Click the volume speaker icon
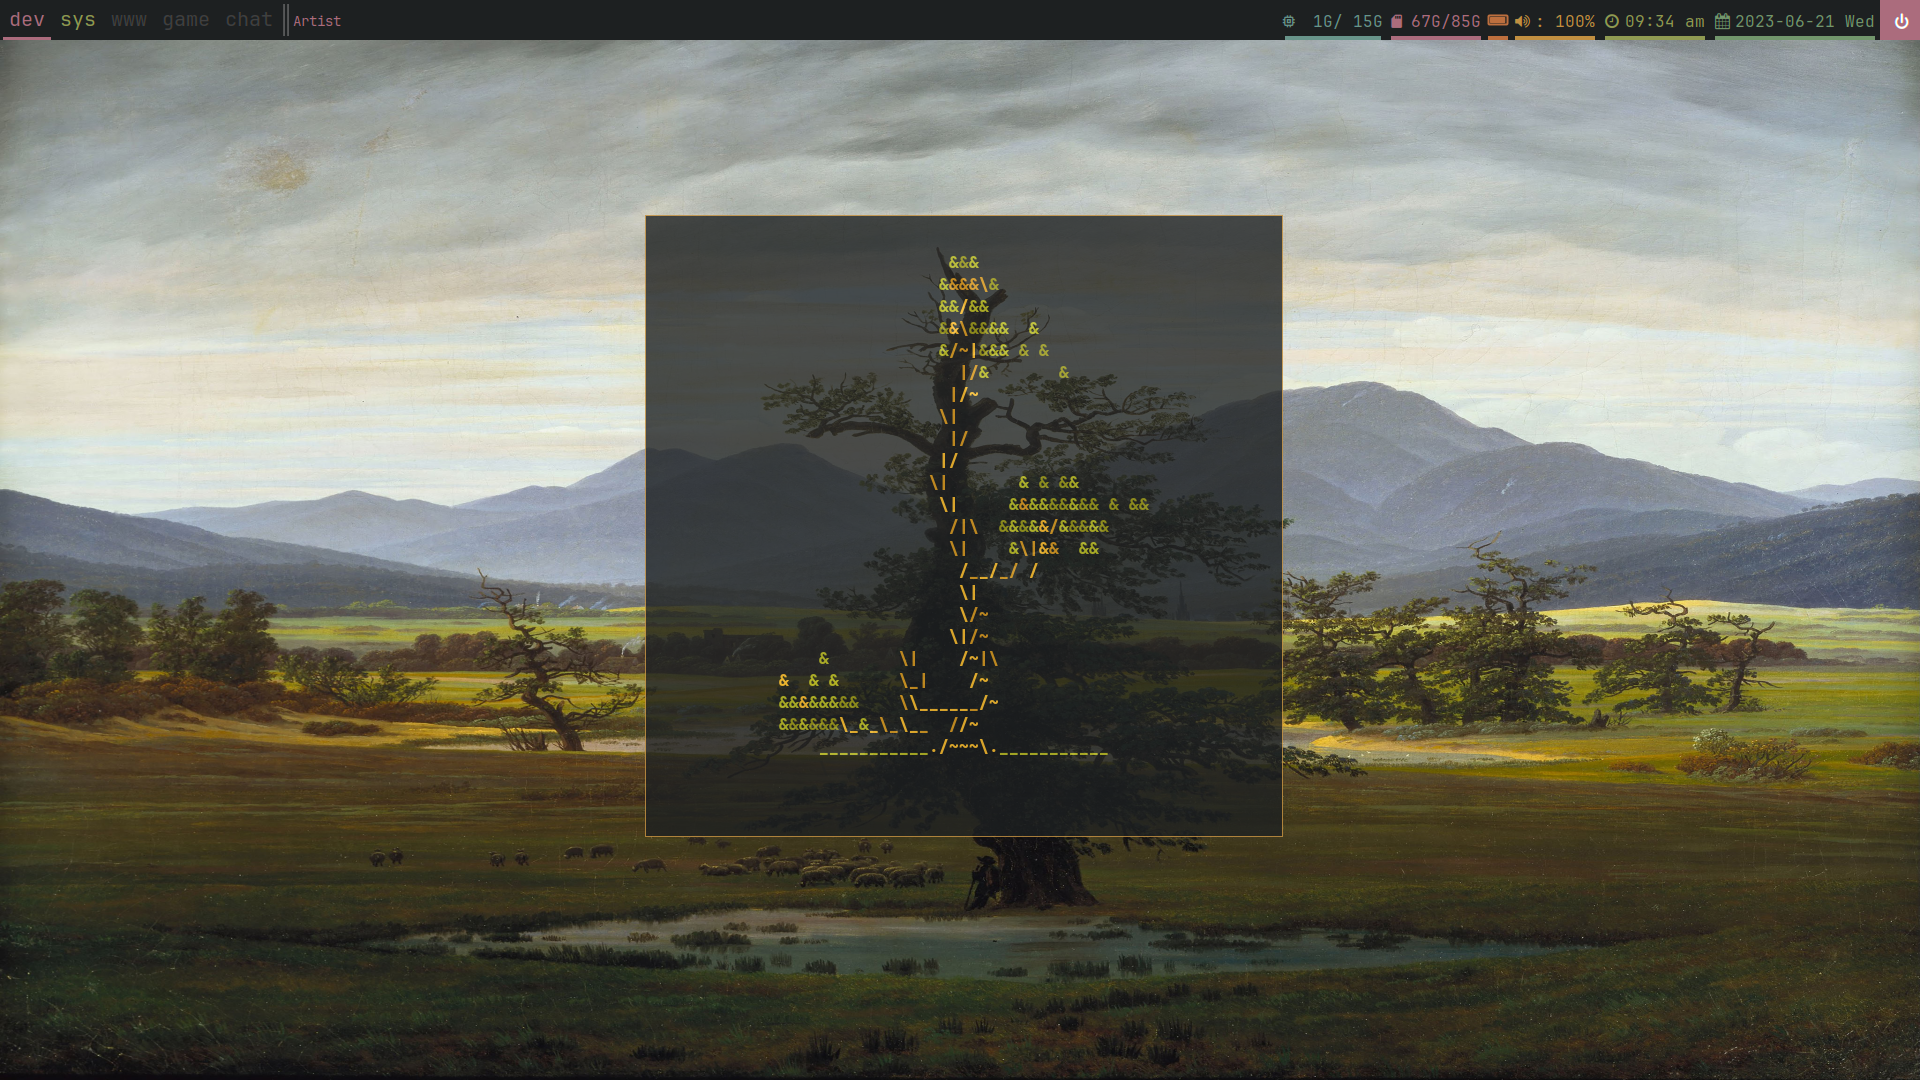Image resolution: width=1920 pixels, height=1080 pixels. pos(1522,21)
